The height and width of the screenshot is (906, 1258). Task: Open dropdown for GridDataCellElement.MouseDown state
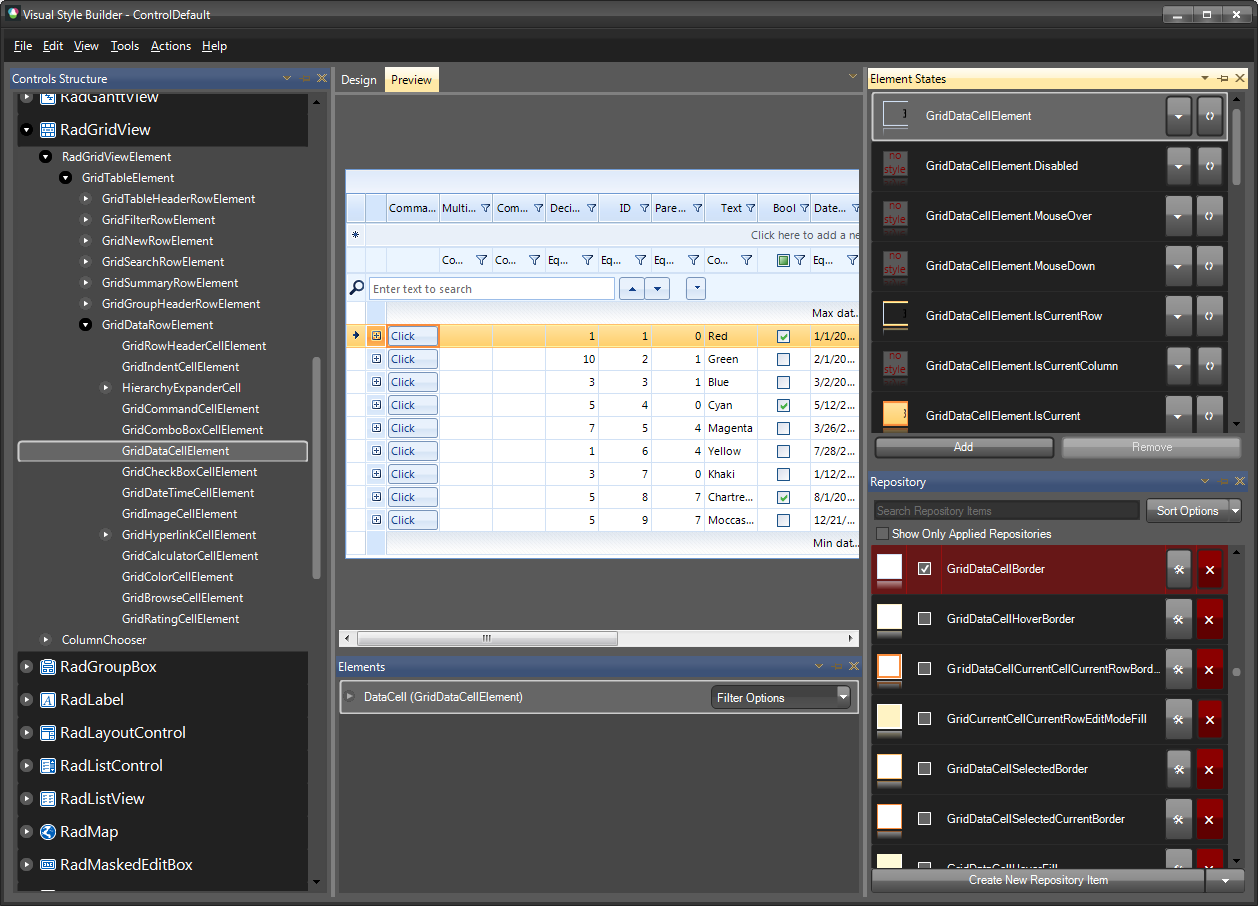coord(1179,266)
